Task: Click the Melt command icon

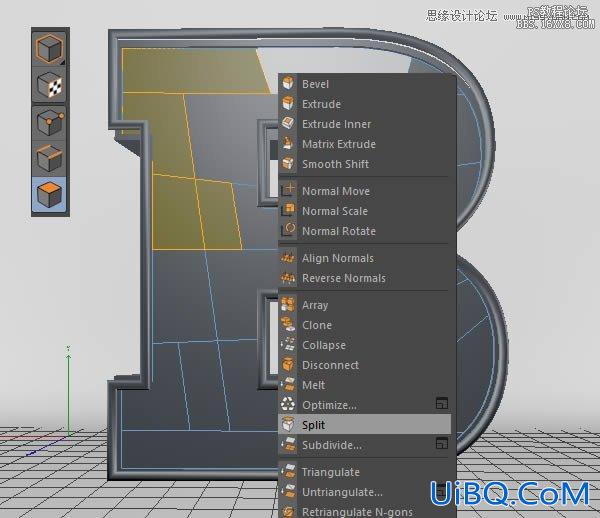Action: coord(288,384)
